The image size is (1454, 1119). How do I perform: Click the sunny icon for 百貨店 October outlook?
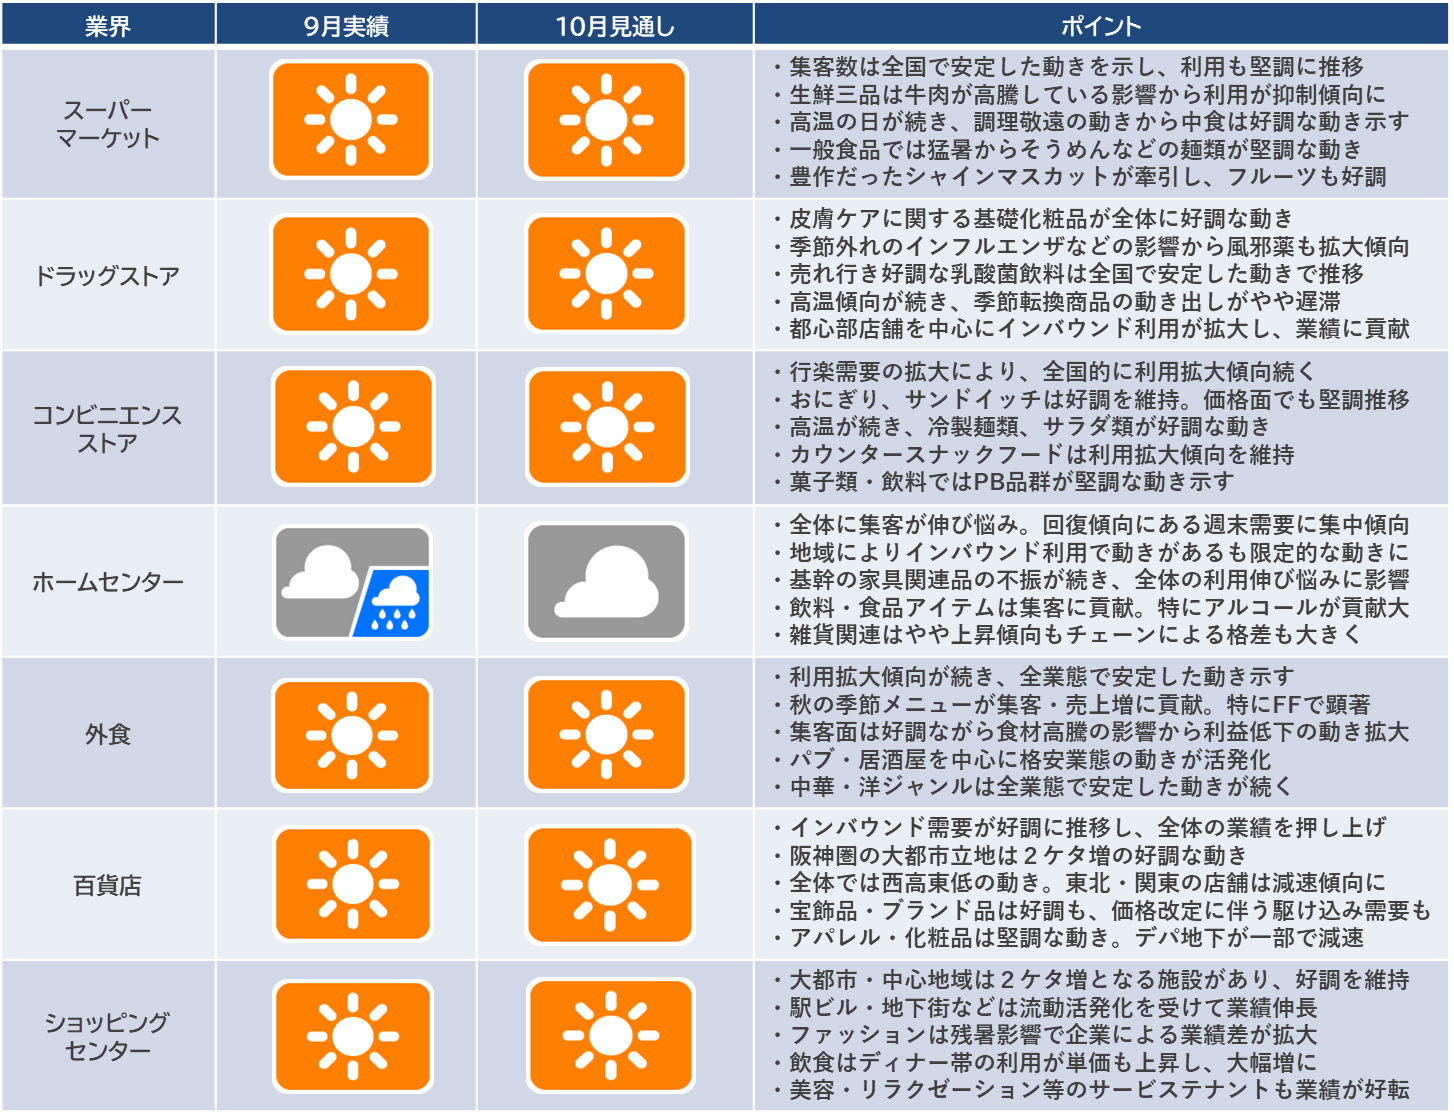click(x=606, y=884)
